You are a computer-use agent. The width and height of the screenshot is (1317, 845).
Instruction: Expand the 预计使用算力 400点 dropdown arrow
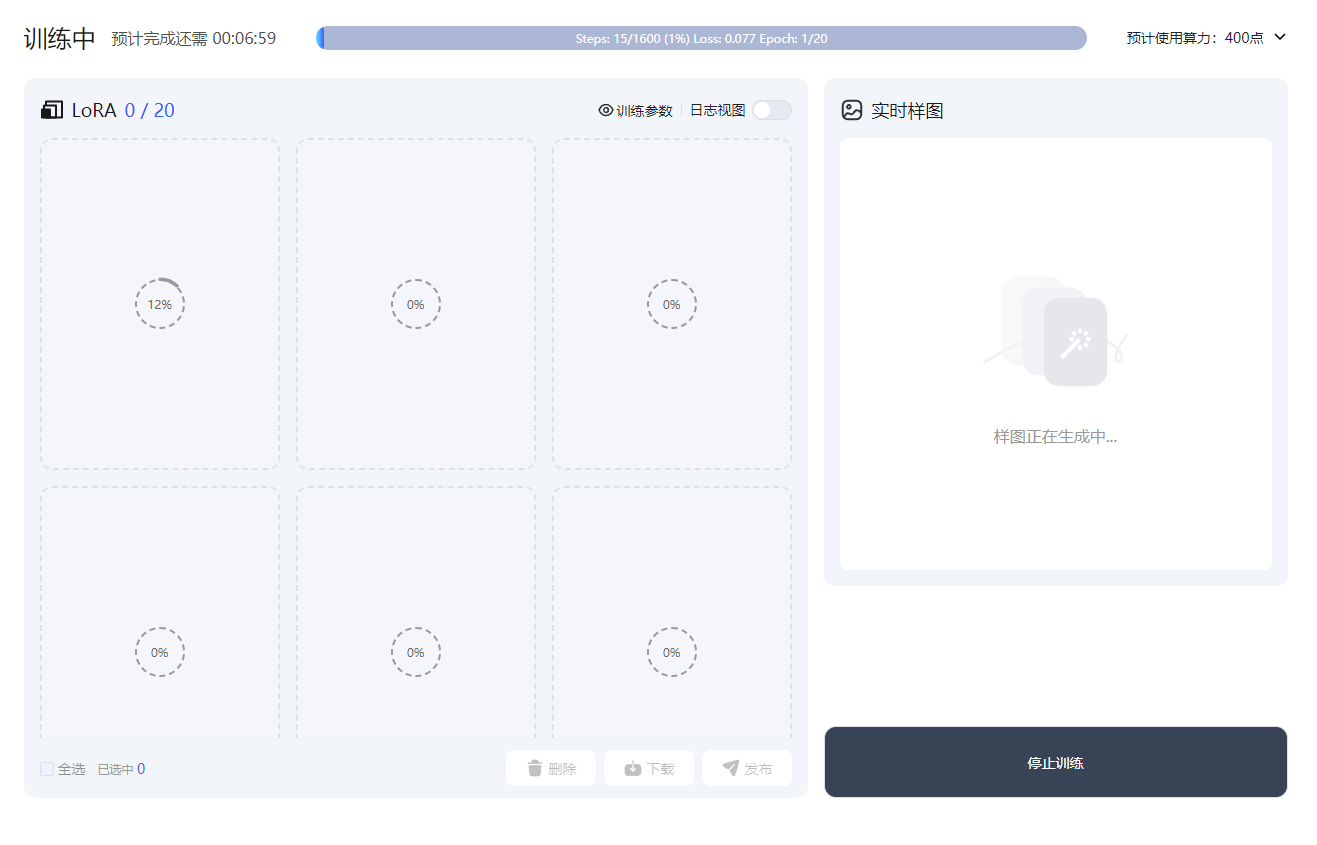(1280, 37)
